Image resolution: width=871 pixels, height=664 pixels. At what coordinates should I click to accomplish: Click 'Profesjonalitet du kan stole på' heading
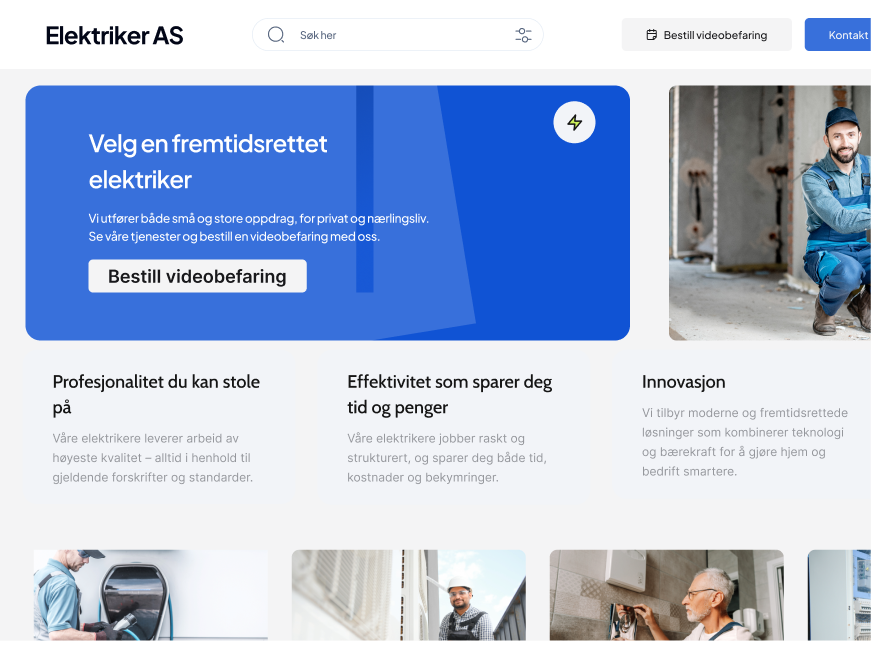click(x=156, y=395)
